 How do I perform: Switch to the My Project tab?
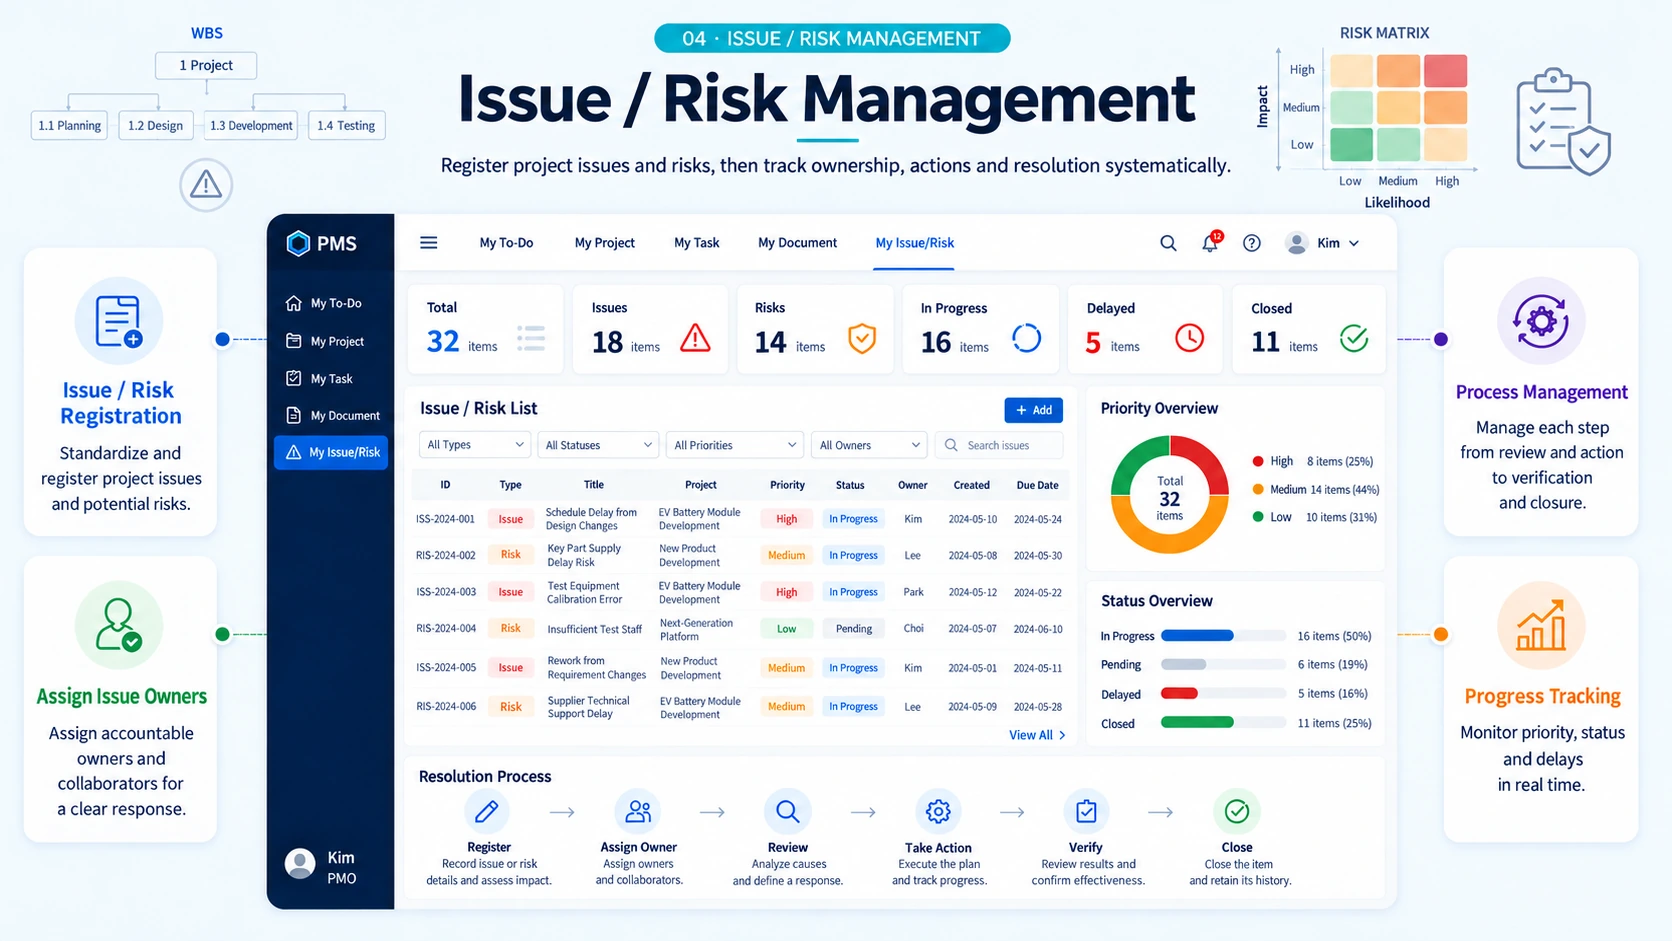tap(605, 243)
